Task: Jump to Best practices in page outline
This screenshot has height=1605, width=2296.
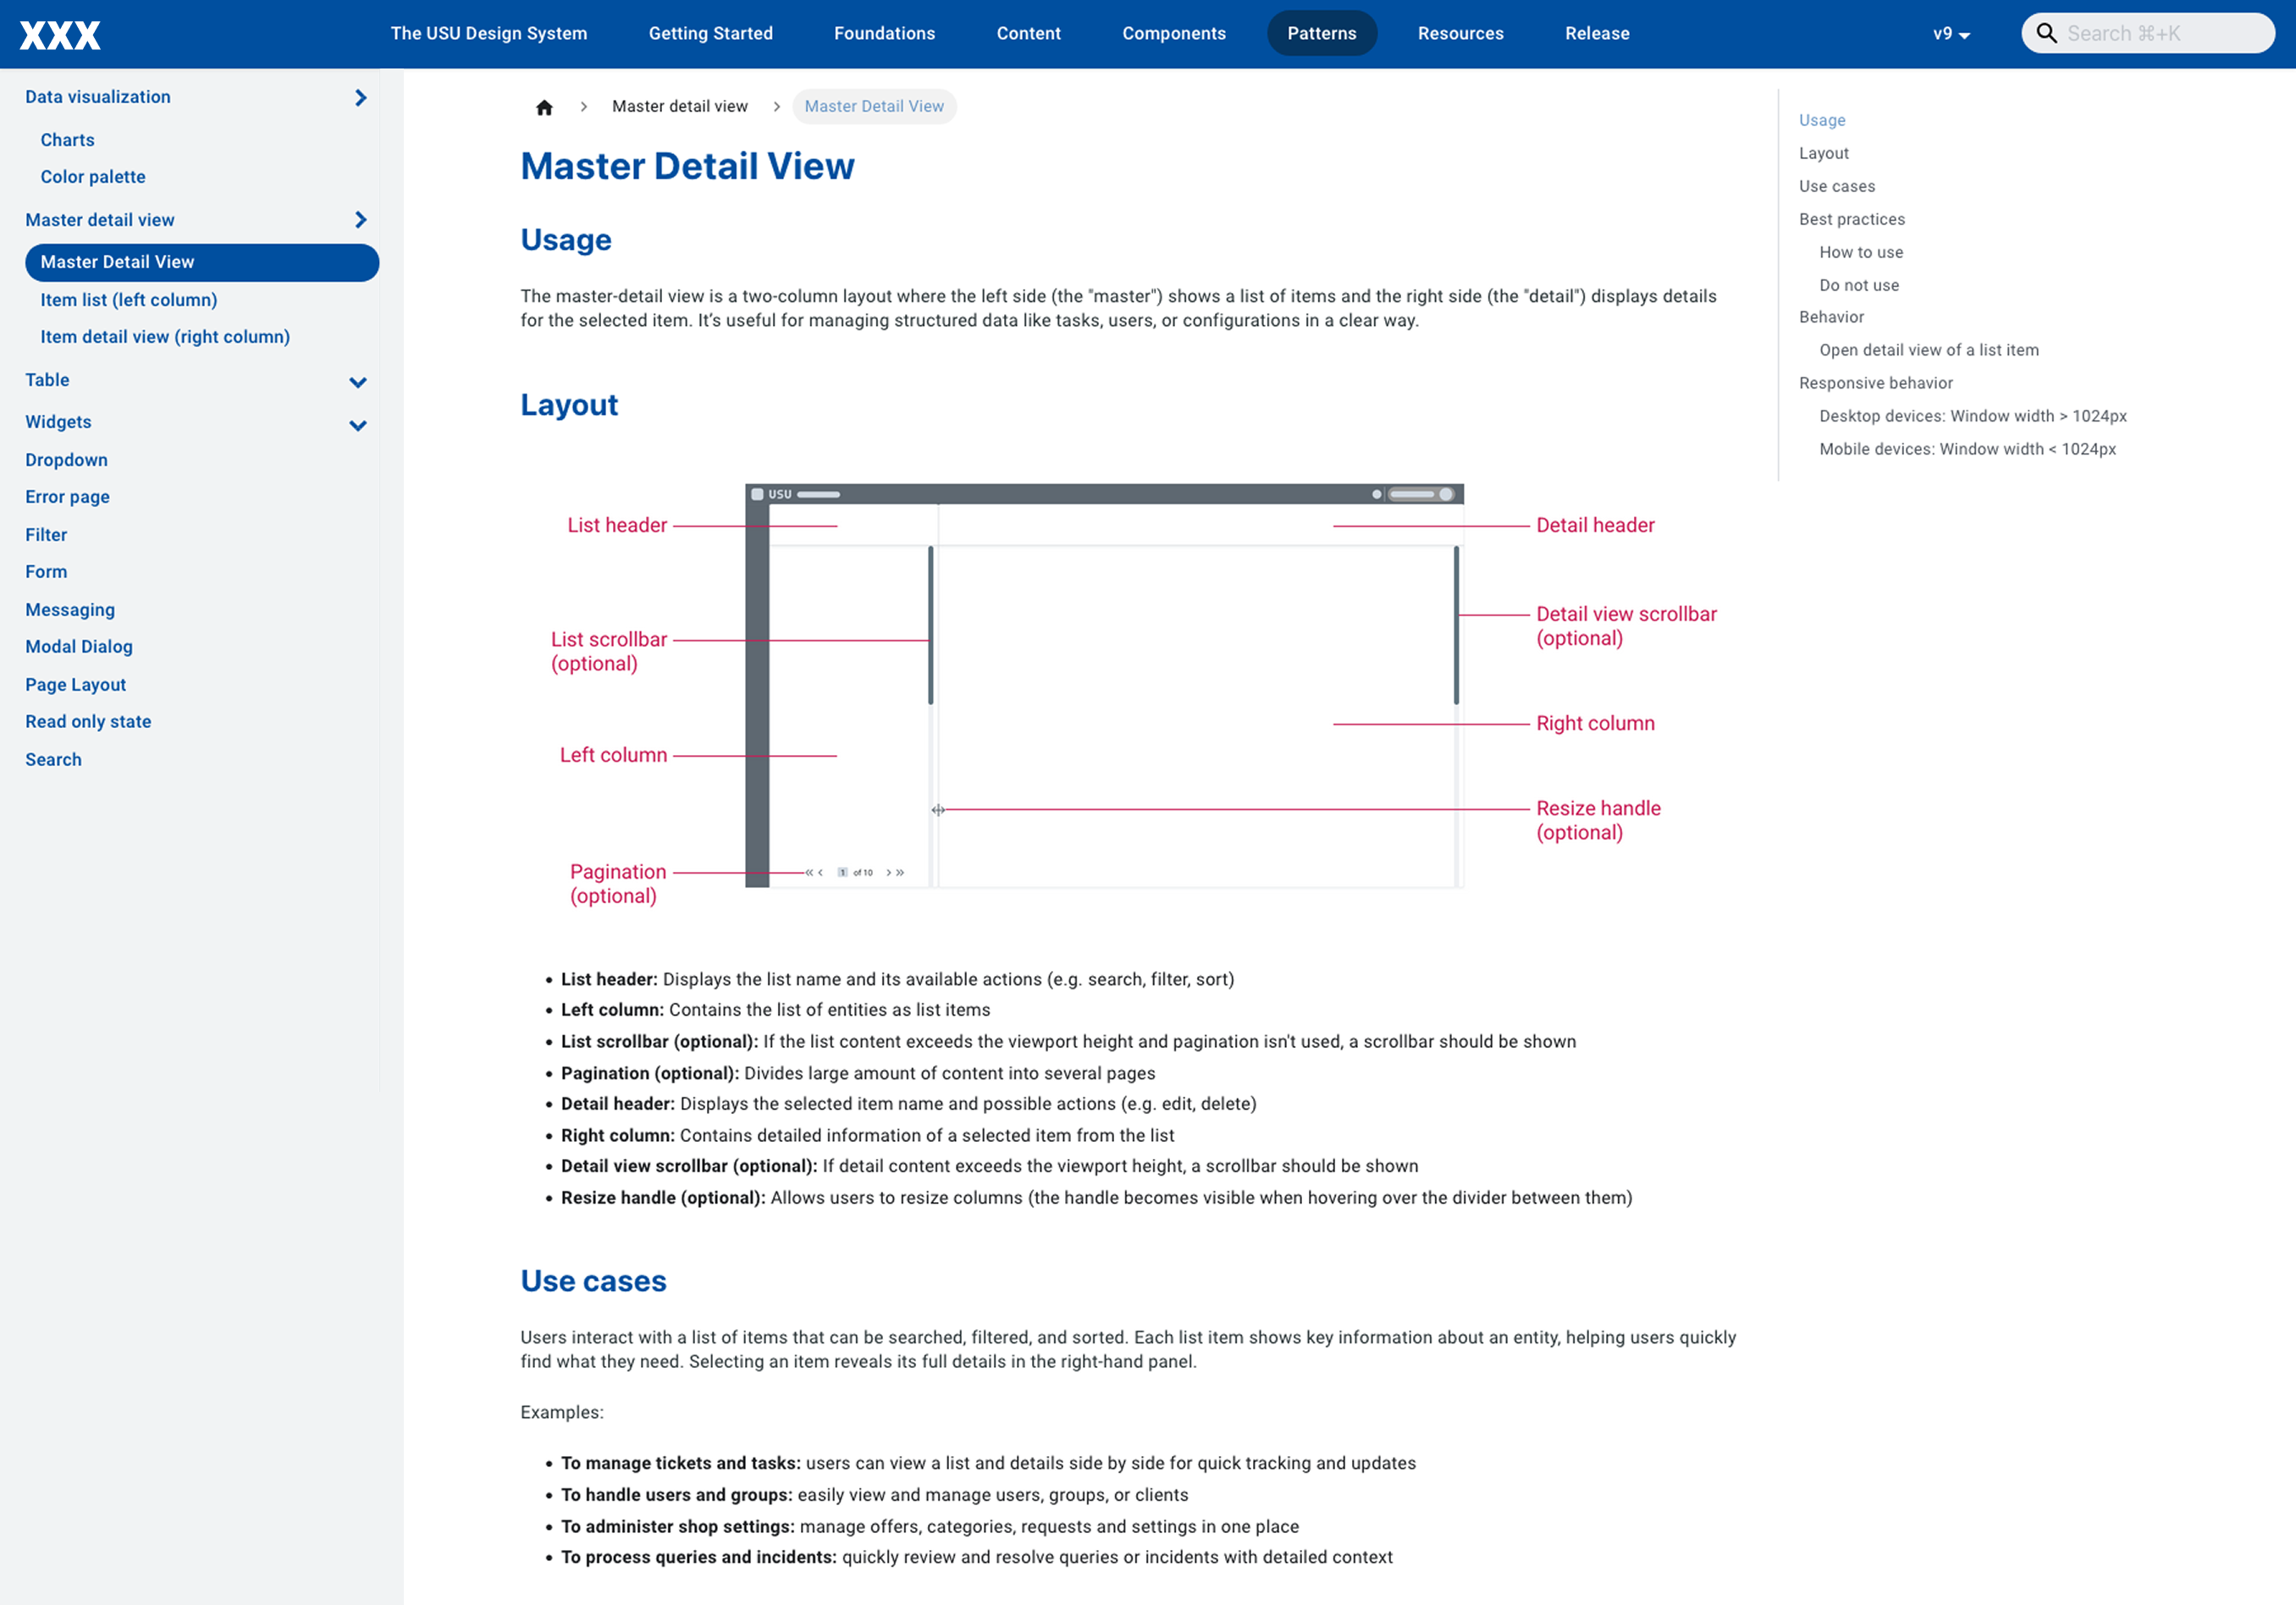Action: tap(1851, 219)
